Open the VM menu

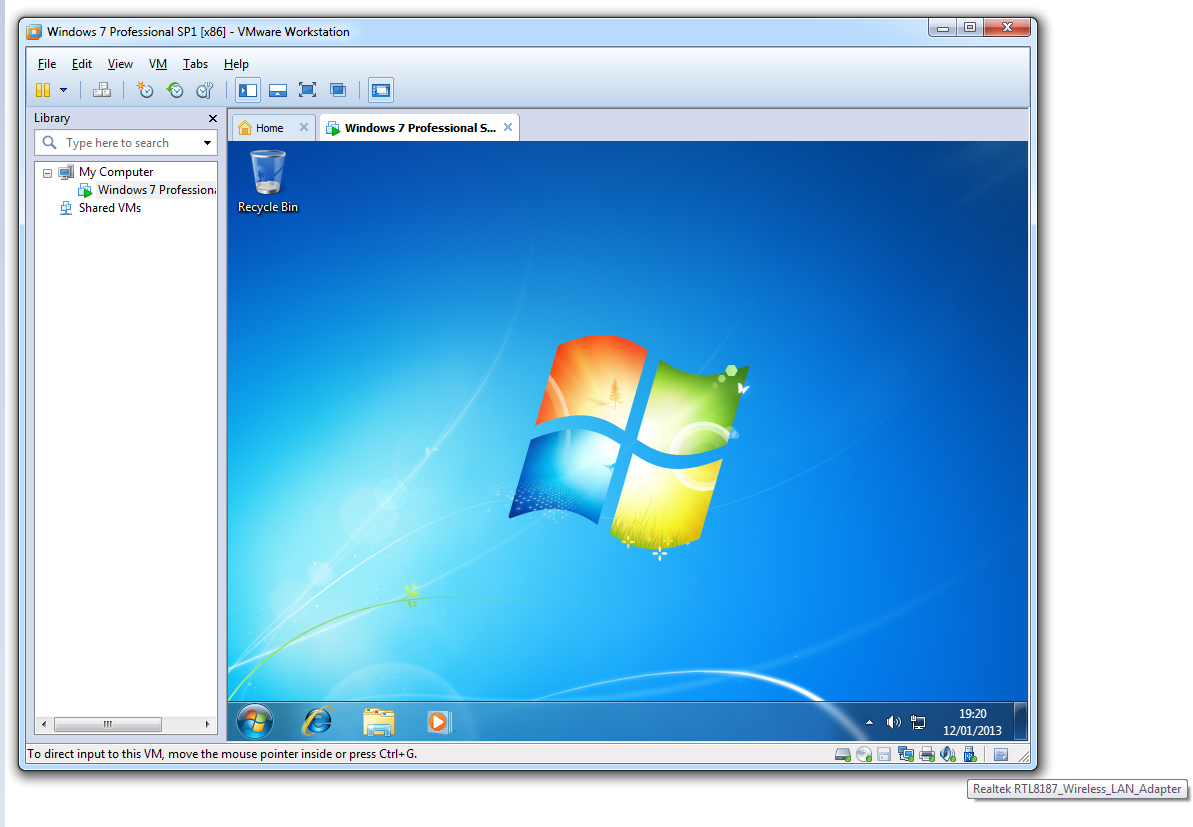(x=158, y=64)
